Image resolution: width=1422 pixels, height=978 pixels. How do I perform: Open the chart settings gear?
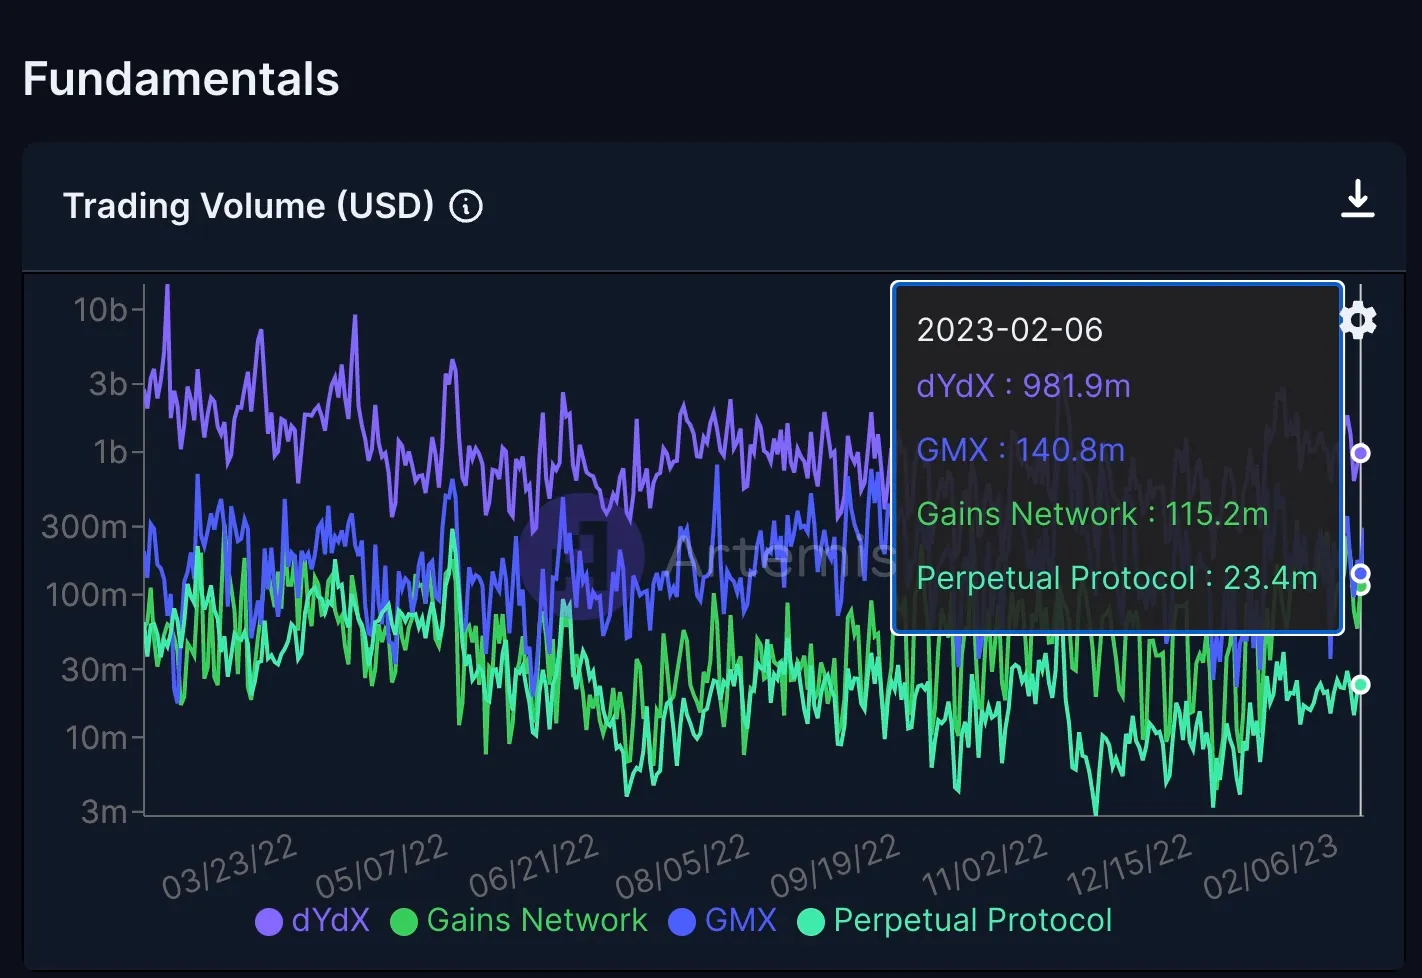coord(1358,321)
